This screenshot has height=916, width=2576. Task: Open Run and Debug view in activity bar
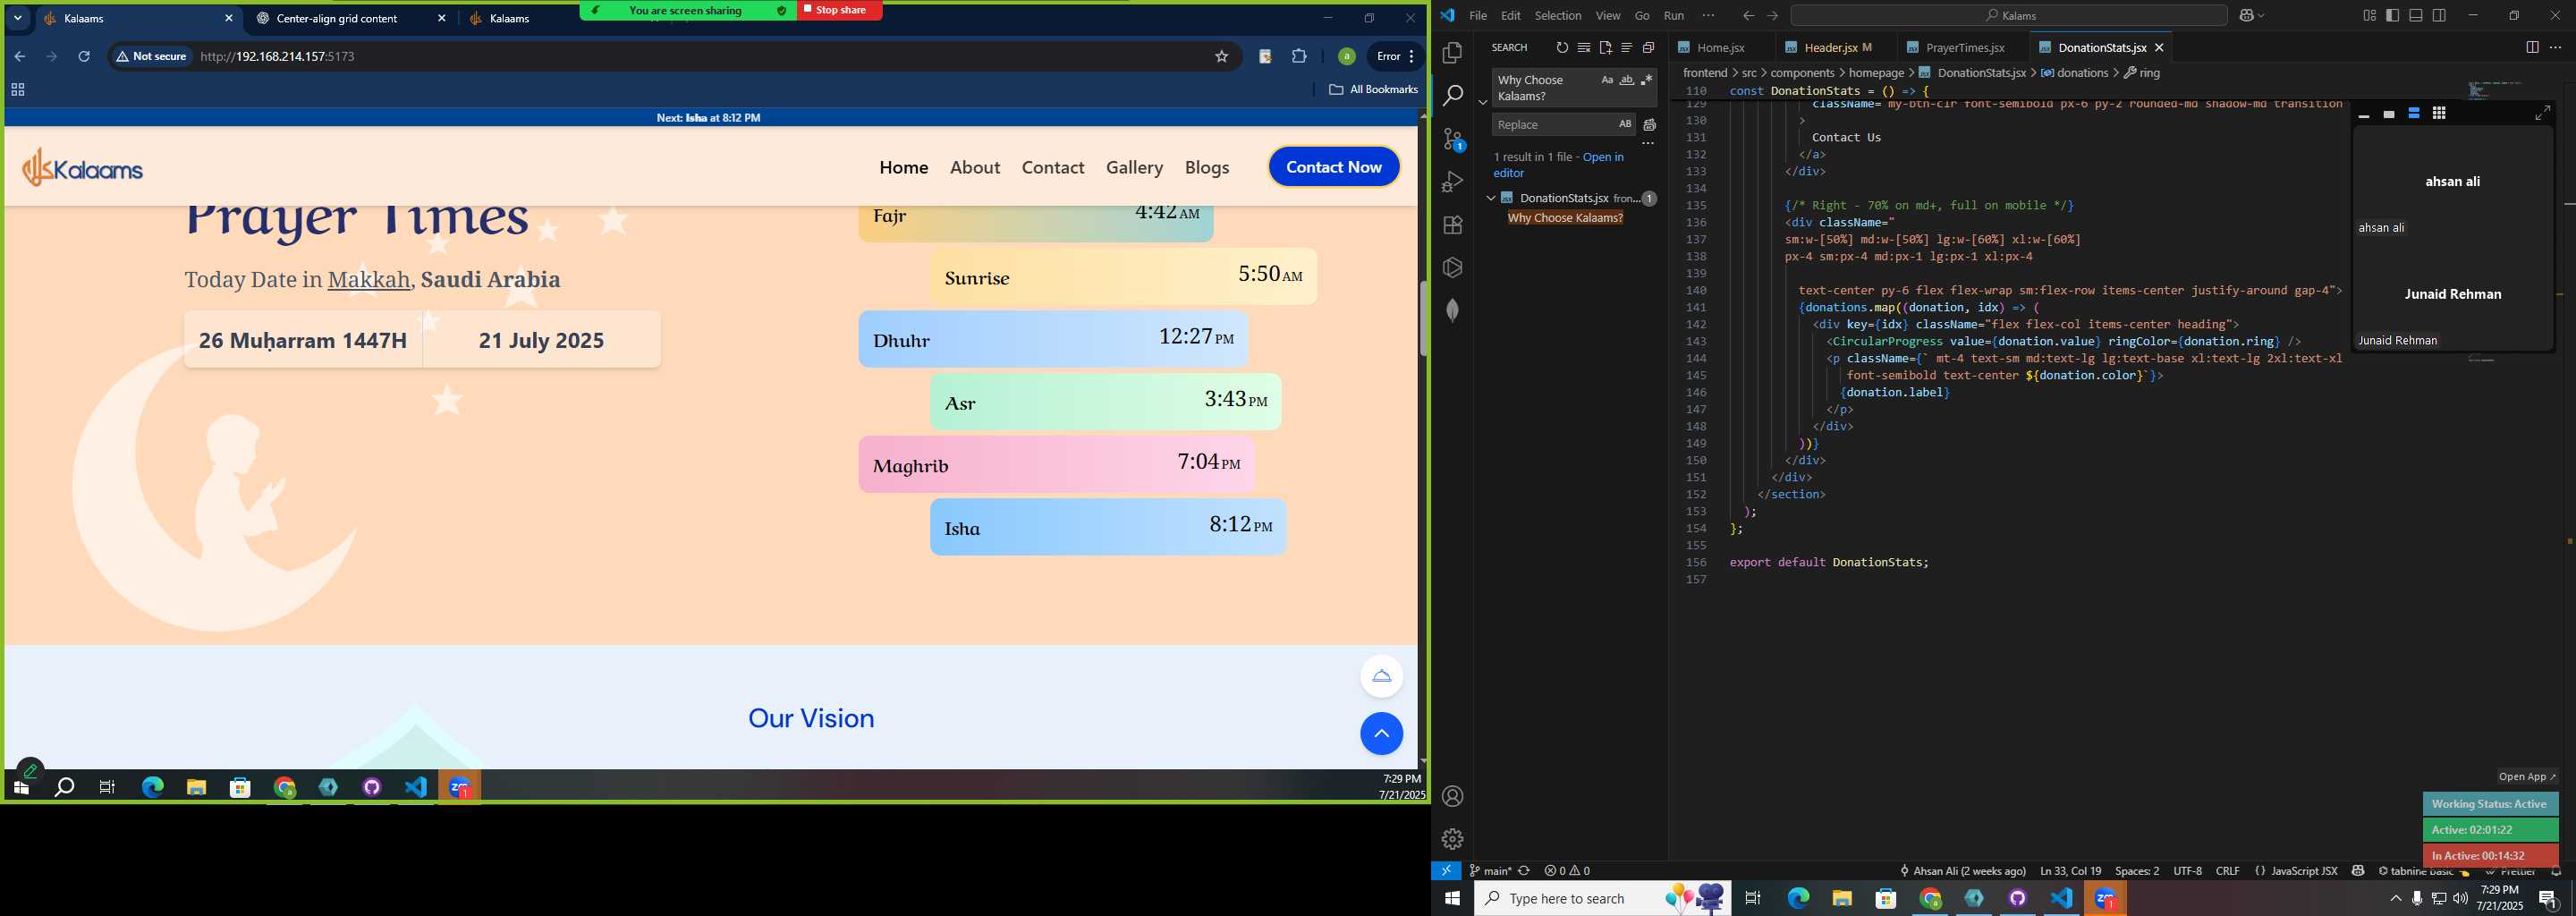1452,182
